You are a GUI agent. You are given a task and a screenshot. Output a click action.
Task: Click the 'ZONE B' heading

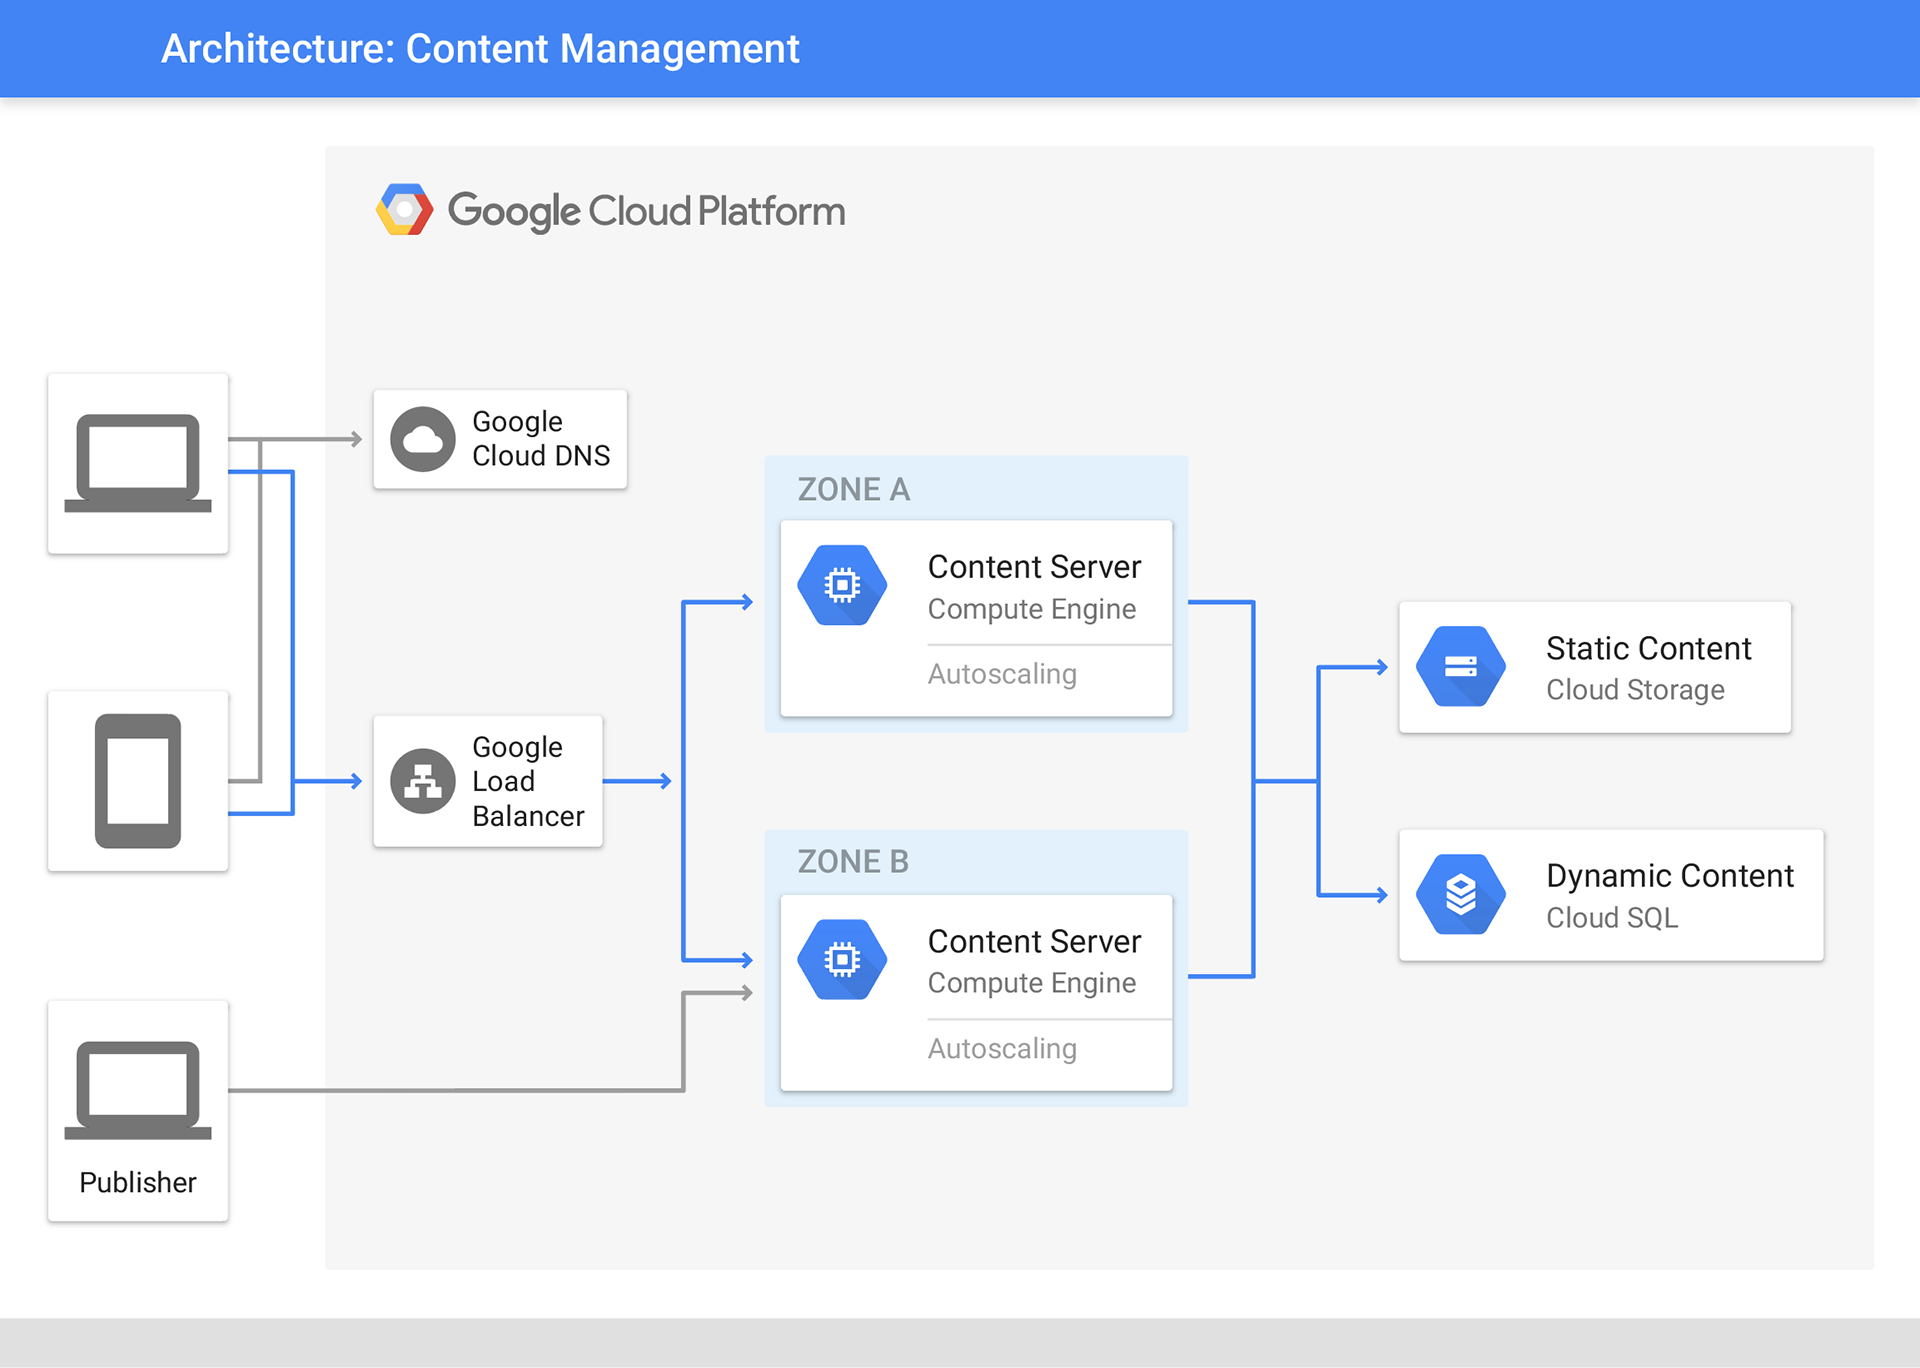point(853,861)
